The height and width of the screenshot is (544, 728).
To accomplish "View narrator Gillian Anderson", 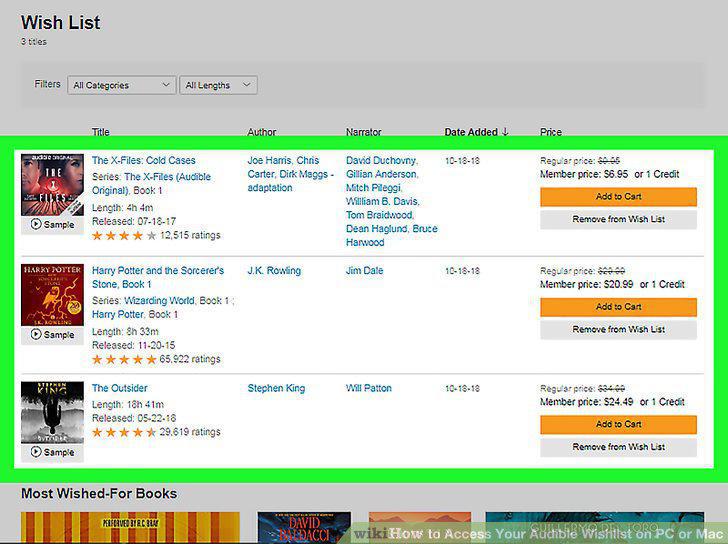I will coord(382,174).
